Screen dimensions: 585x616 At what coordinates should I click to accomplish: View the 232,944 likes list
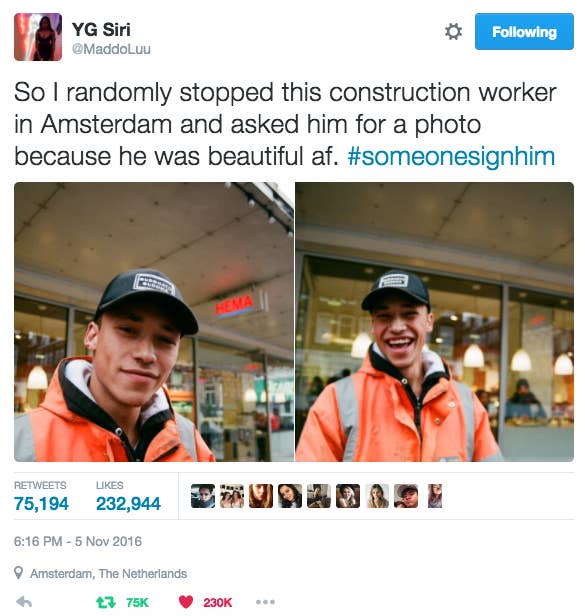click(128, 497)
